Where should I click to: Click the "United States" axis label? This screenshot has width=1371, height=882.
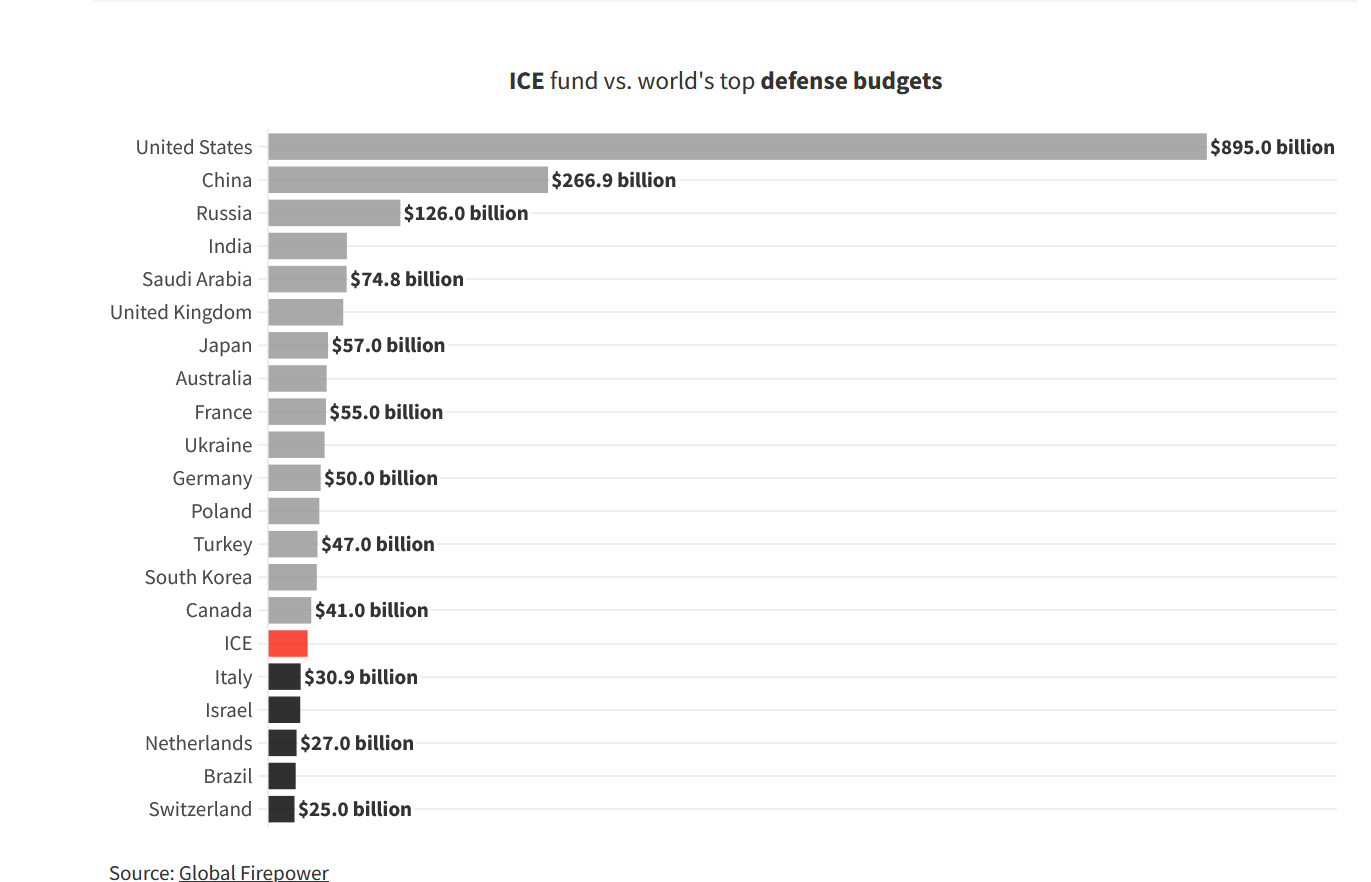pyautogui.click(x=194, y=147)
